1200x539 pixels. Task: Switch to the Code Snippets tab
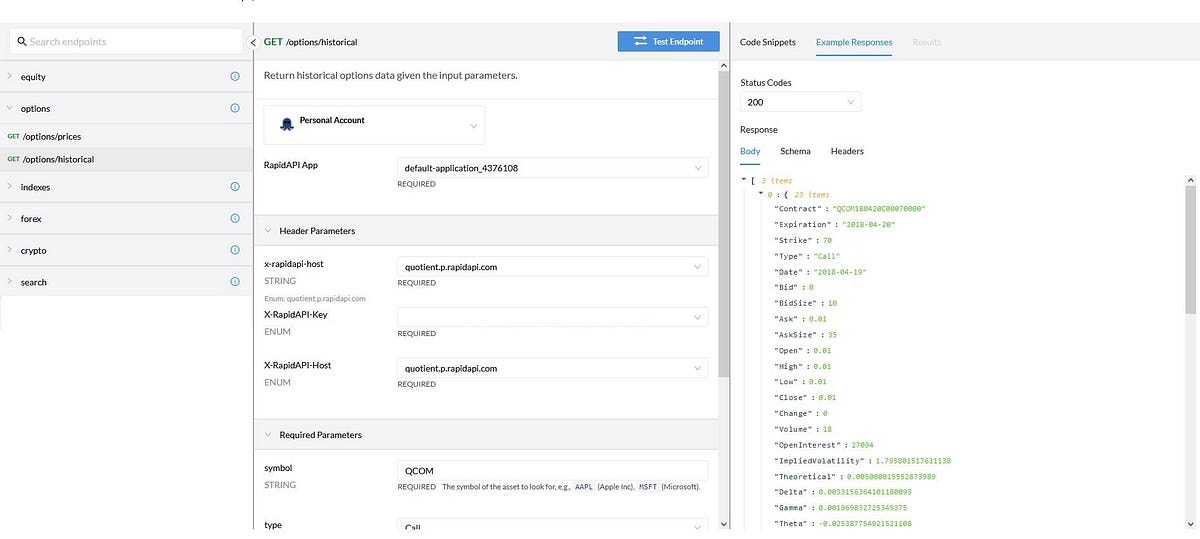pyautogui.click(x=767, y=42)
